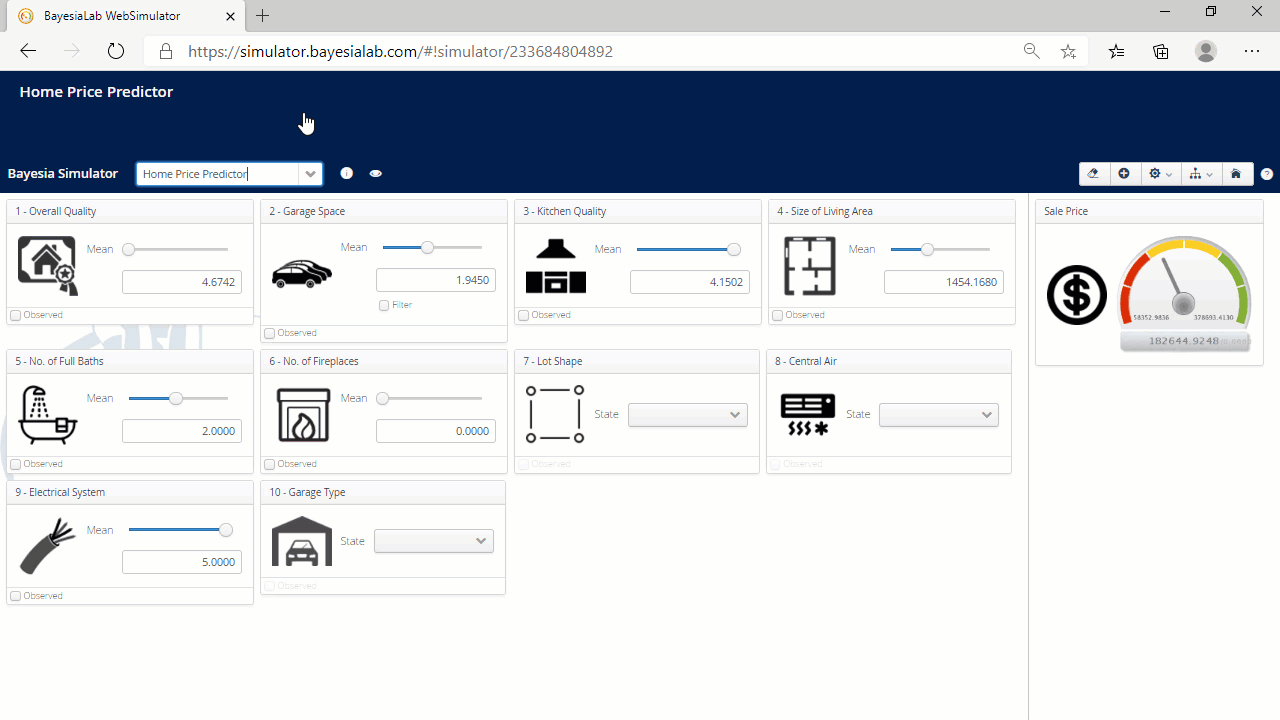This screenshot has height=720, width=1280.
Task: Click the Garage Space cars icon
Action: coord(302,273)
